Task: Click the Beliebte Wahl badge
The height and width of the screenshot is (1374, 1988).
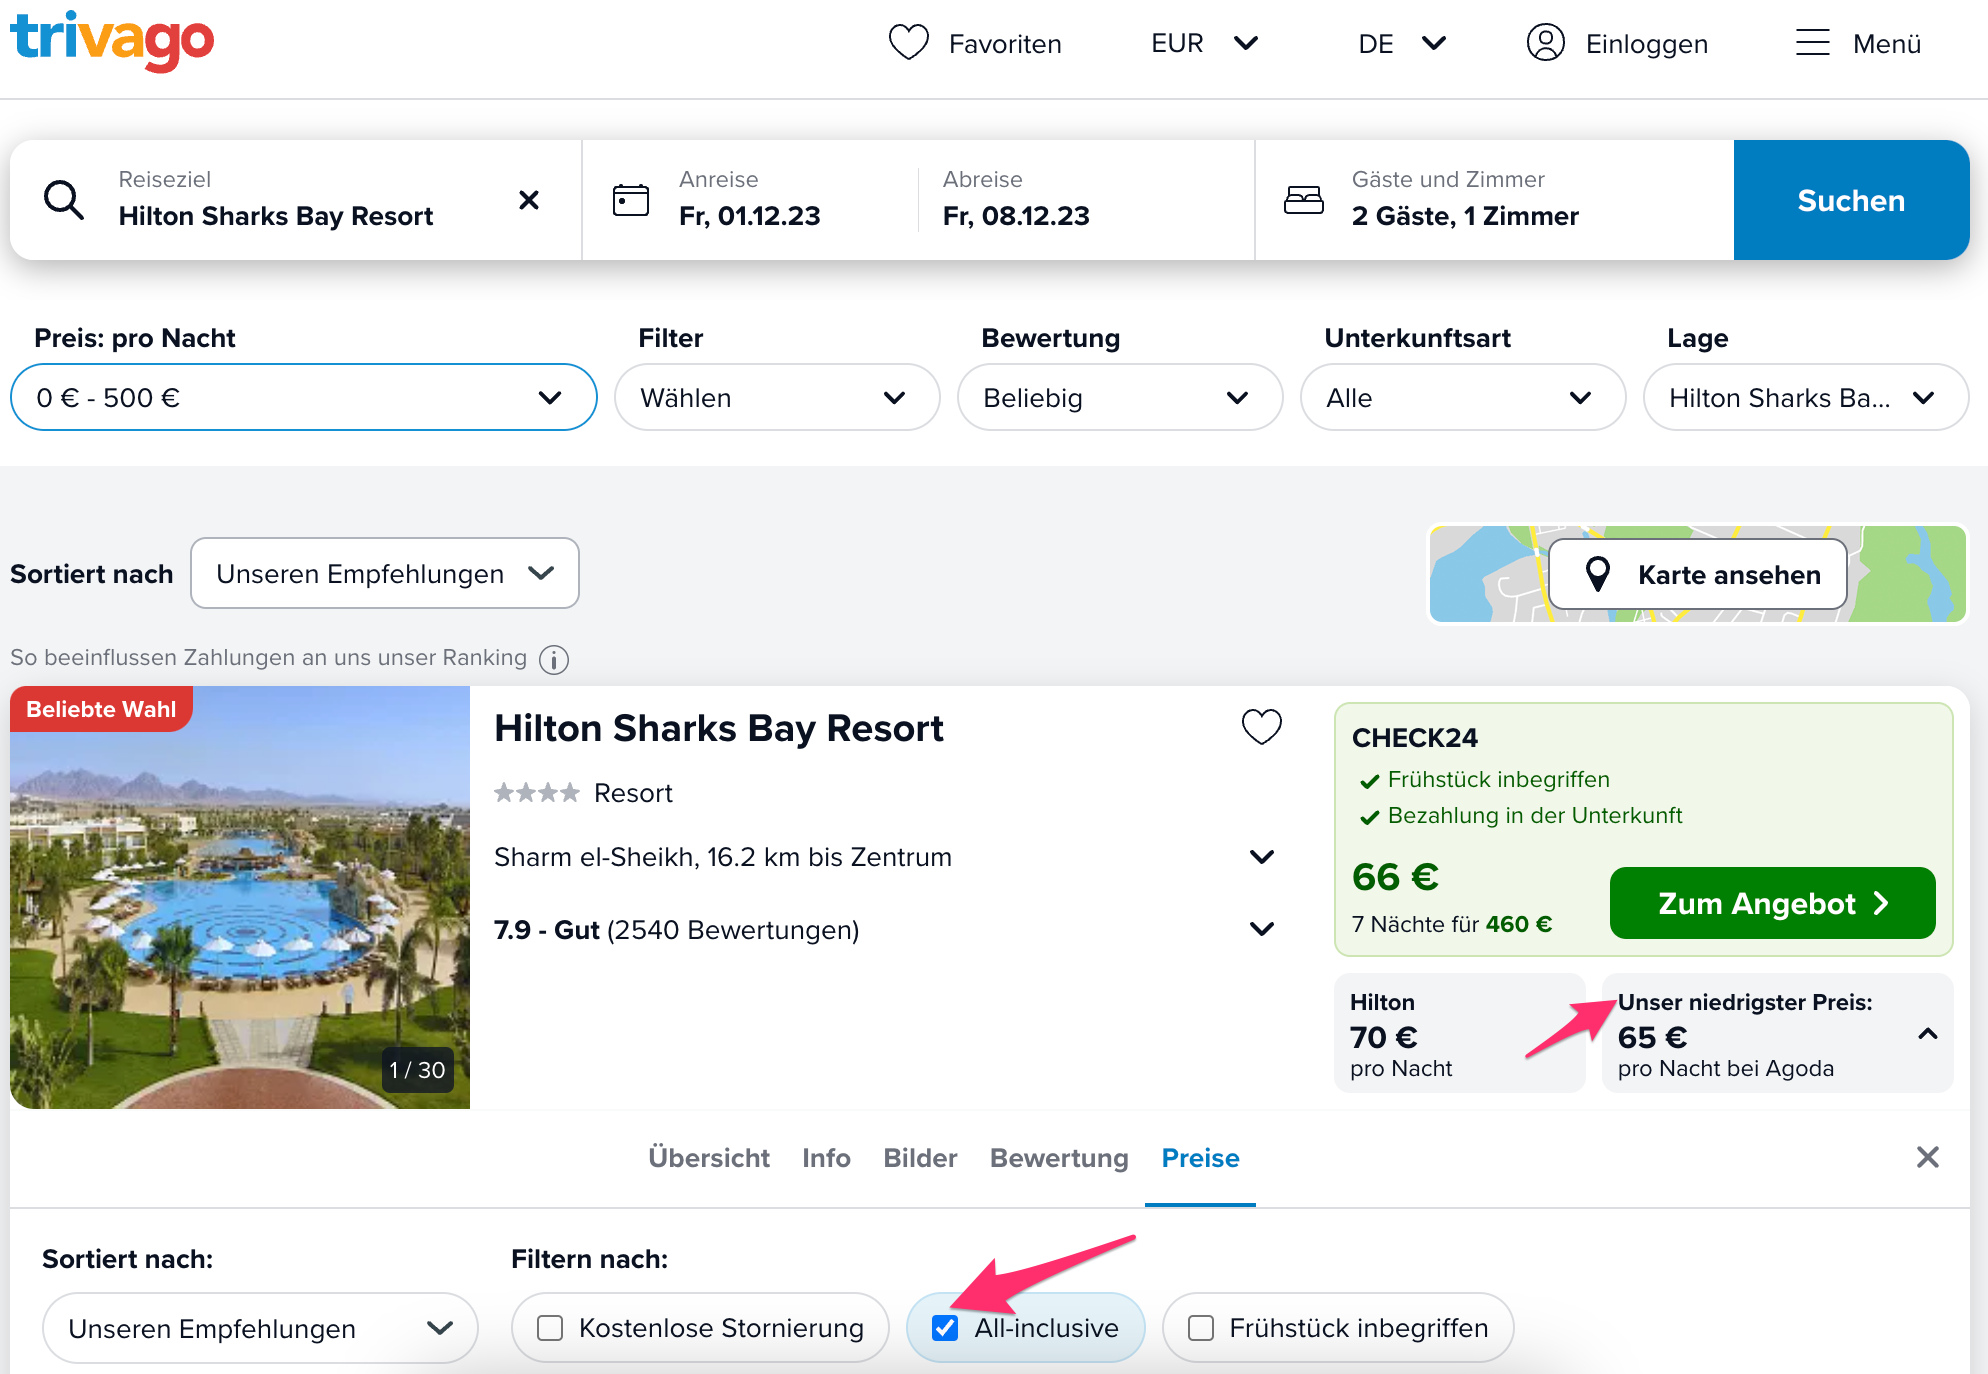Action: pos(101,709)
